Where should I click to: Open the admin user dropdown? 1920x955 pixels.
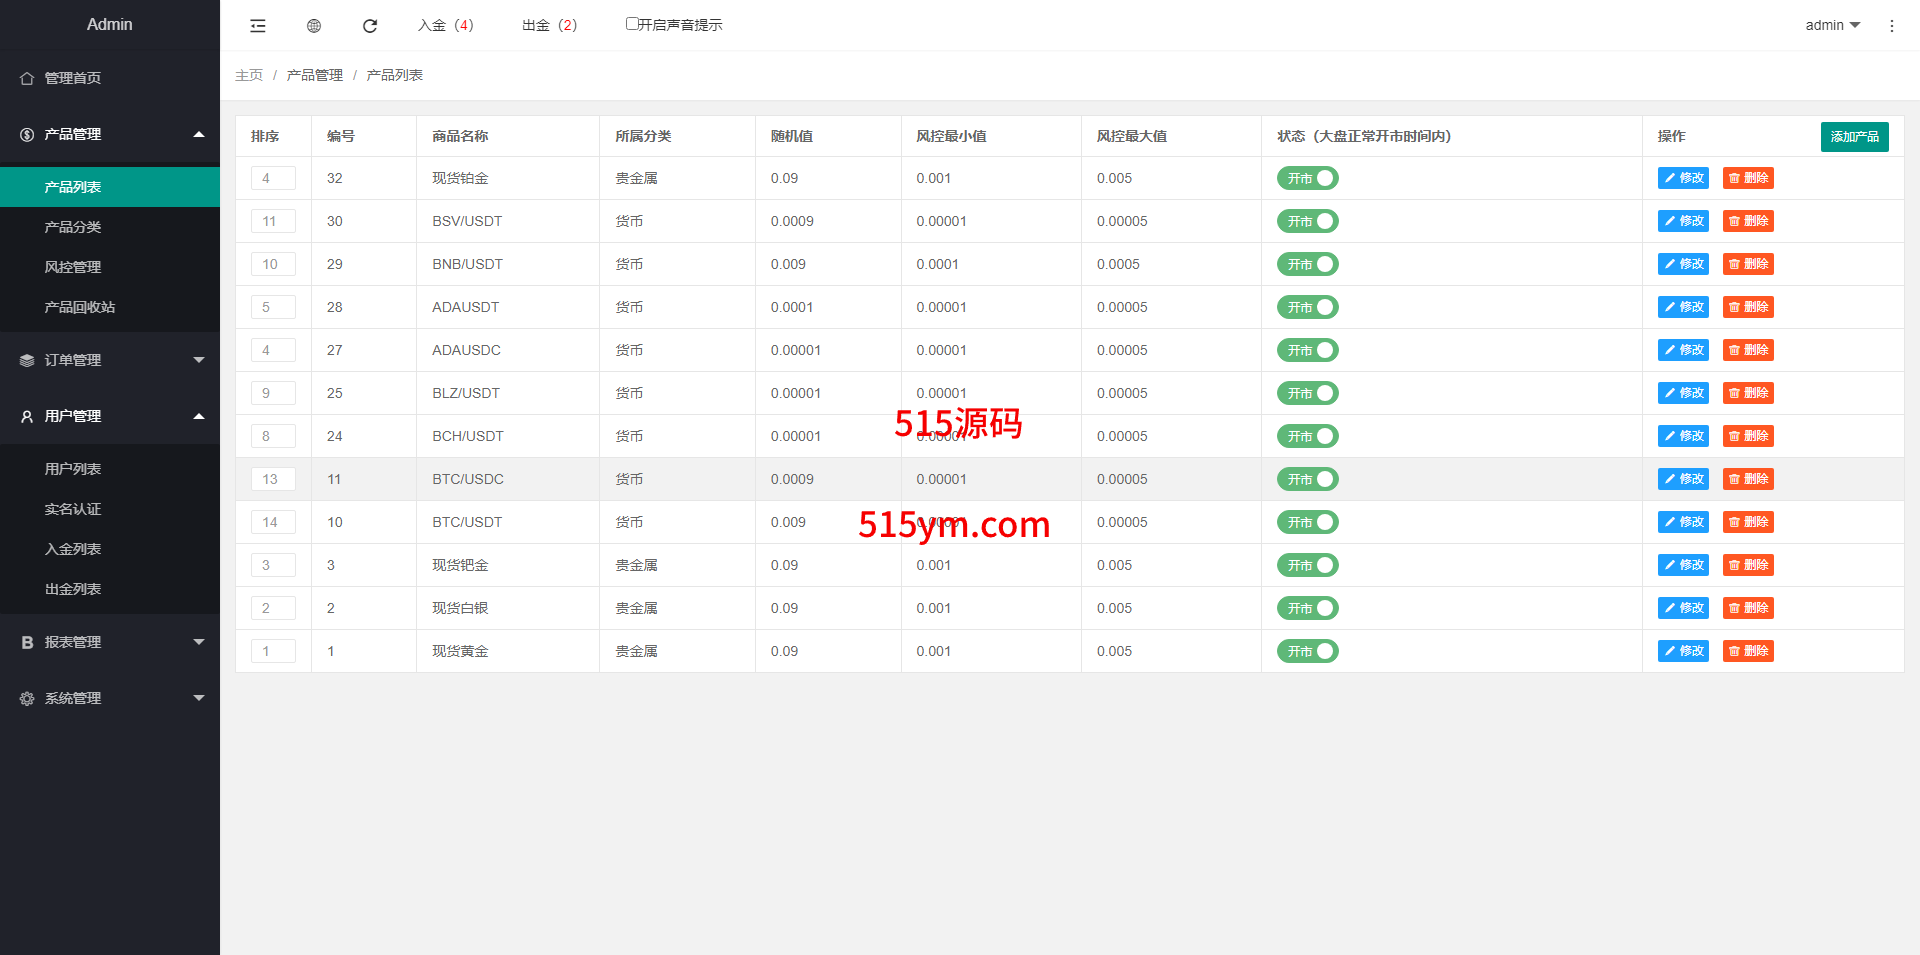click(x=1832, y=25)
